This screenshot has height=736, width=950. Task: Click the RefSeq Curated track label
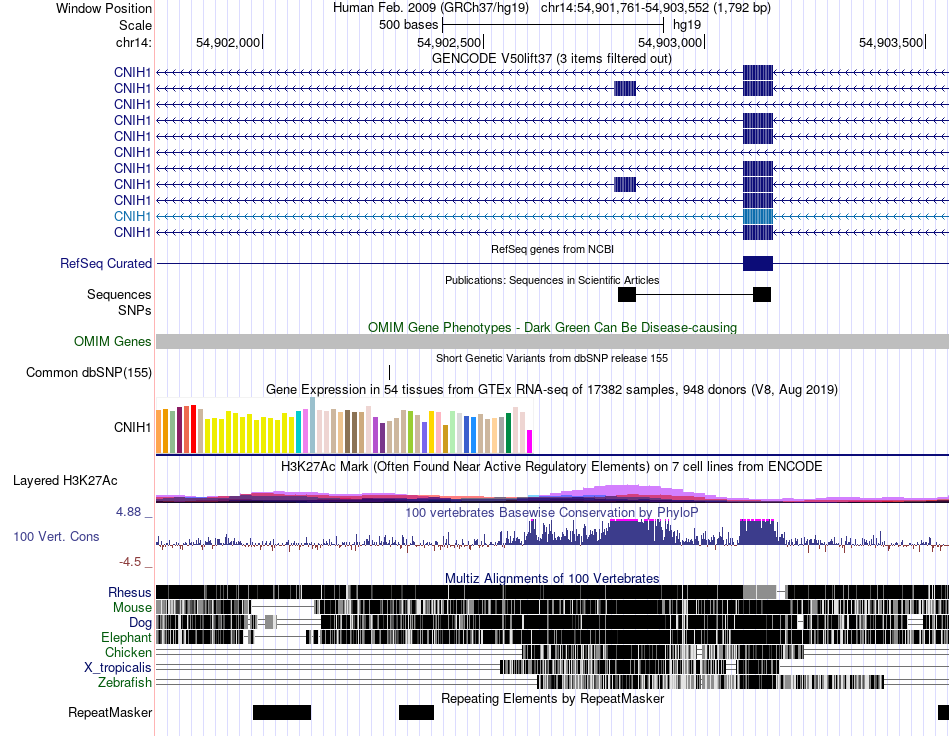coord(106,264)
